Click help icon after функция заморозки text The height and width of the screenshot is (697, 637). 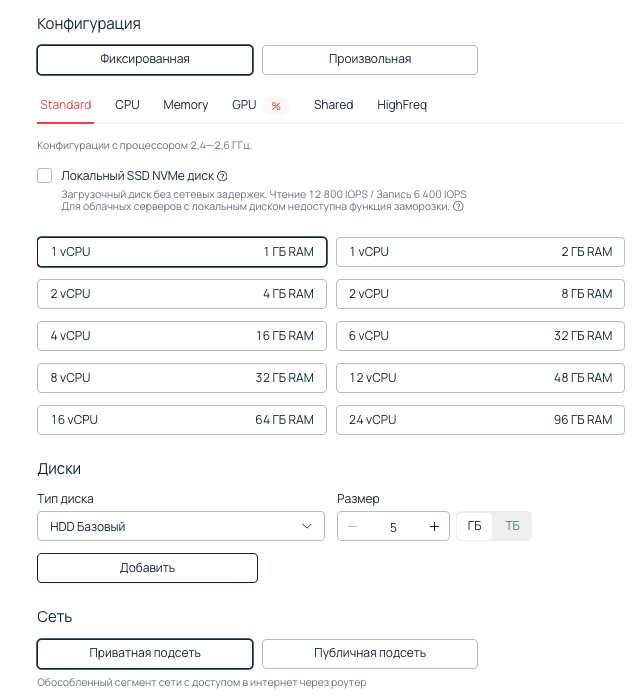pos(458,207)
